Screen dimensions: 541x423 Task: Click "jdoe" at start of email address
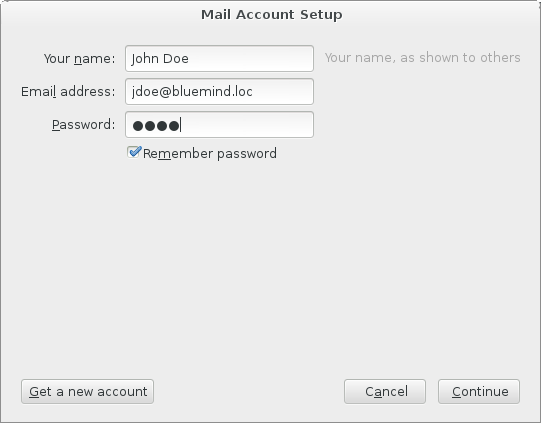point(145,91)
